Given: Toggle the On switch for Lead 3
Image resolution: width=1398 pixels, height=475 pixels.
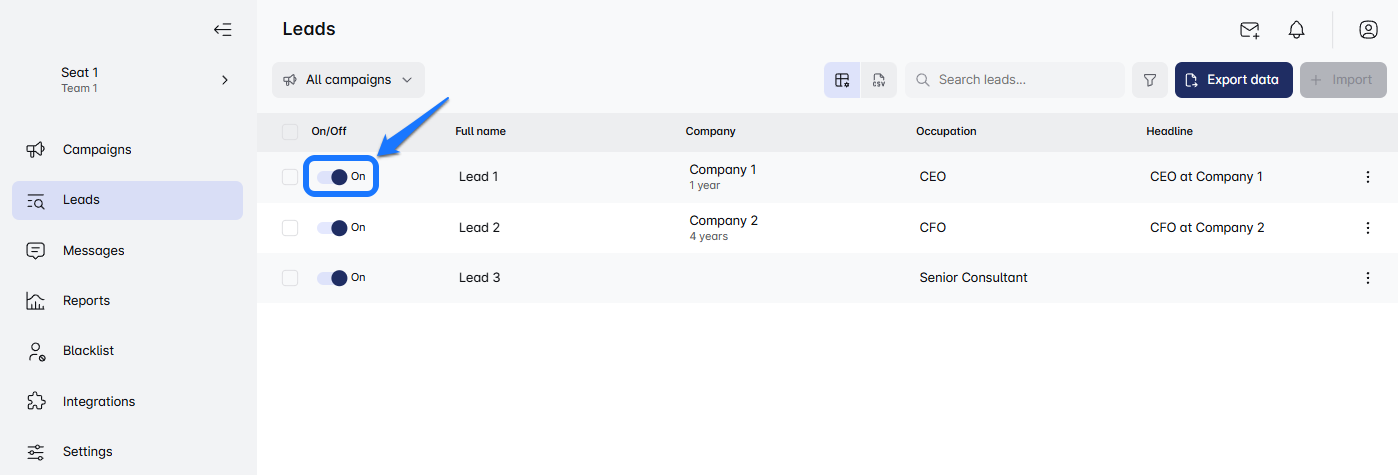Looking at the screenshot, I should coord(332,278).
